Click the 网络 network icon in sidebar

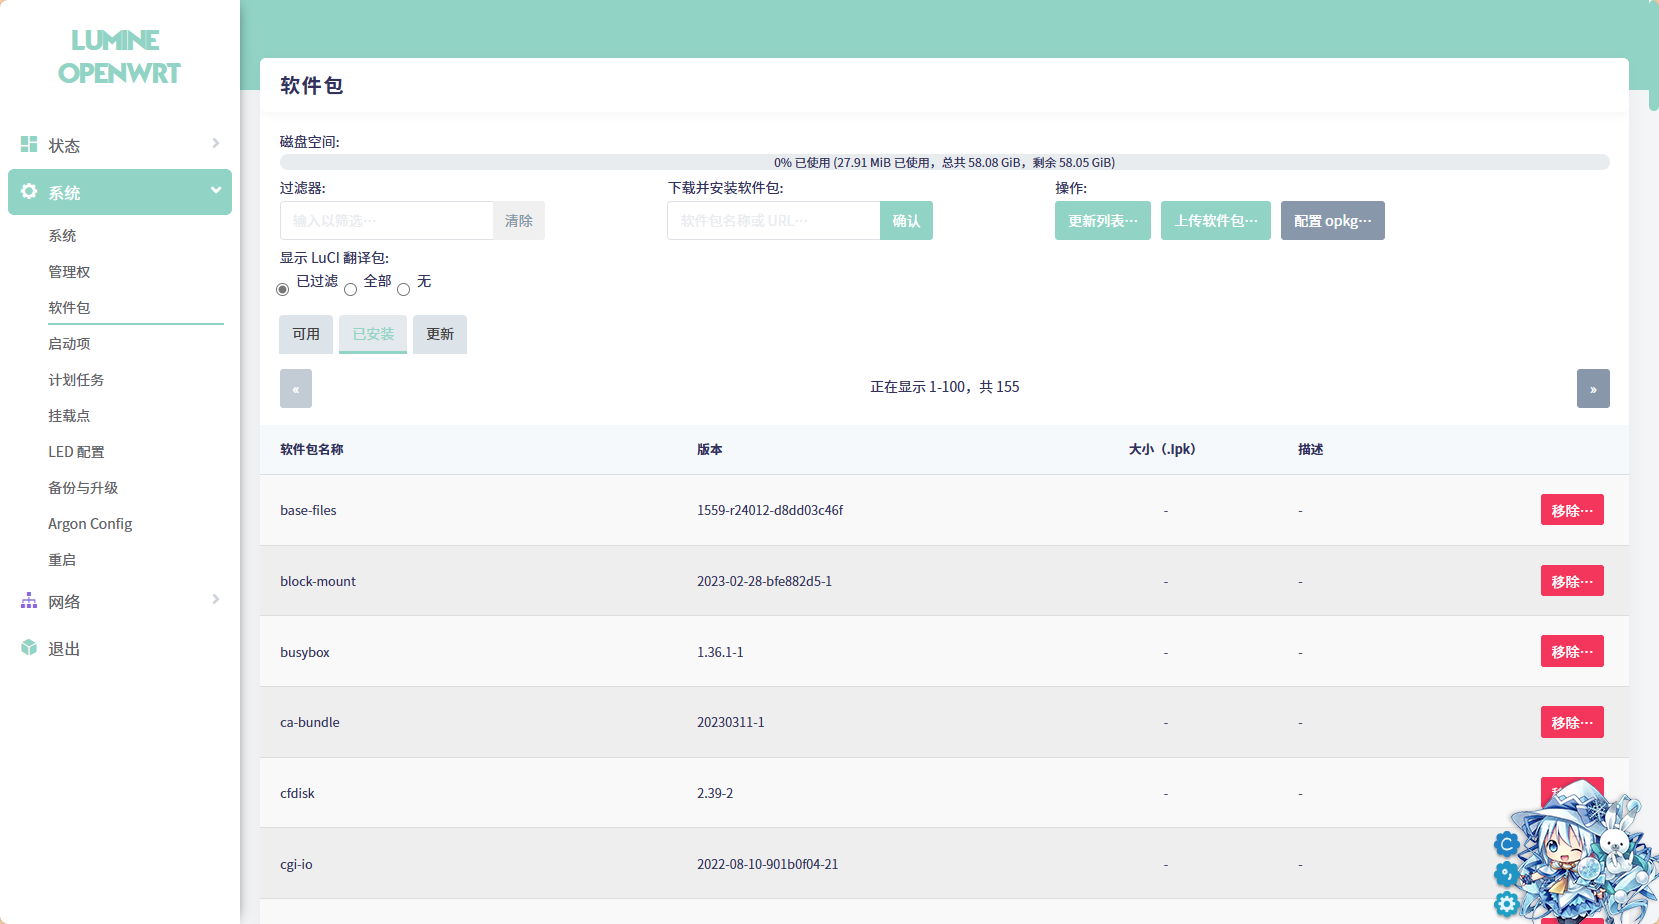click(29, 601)
